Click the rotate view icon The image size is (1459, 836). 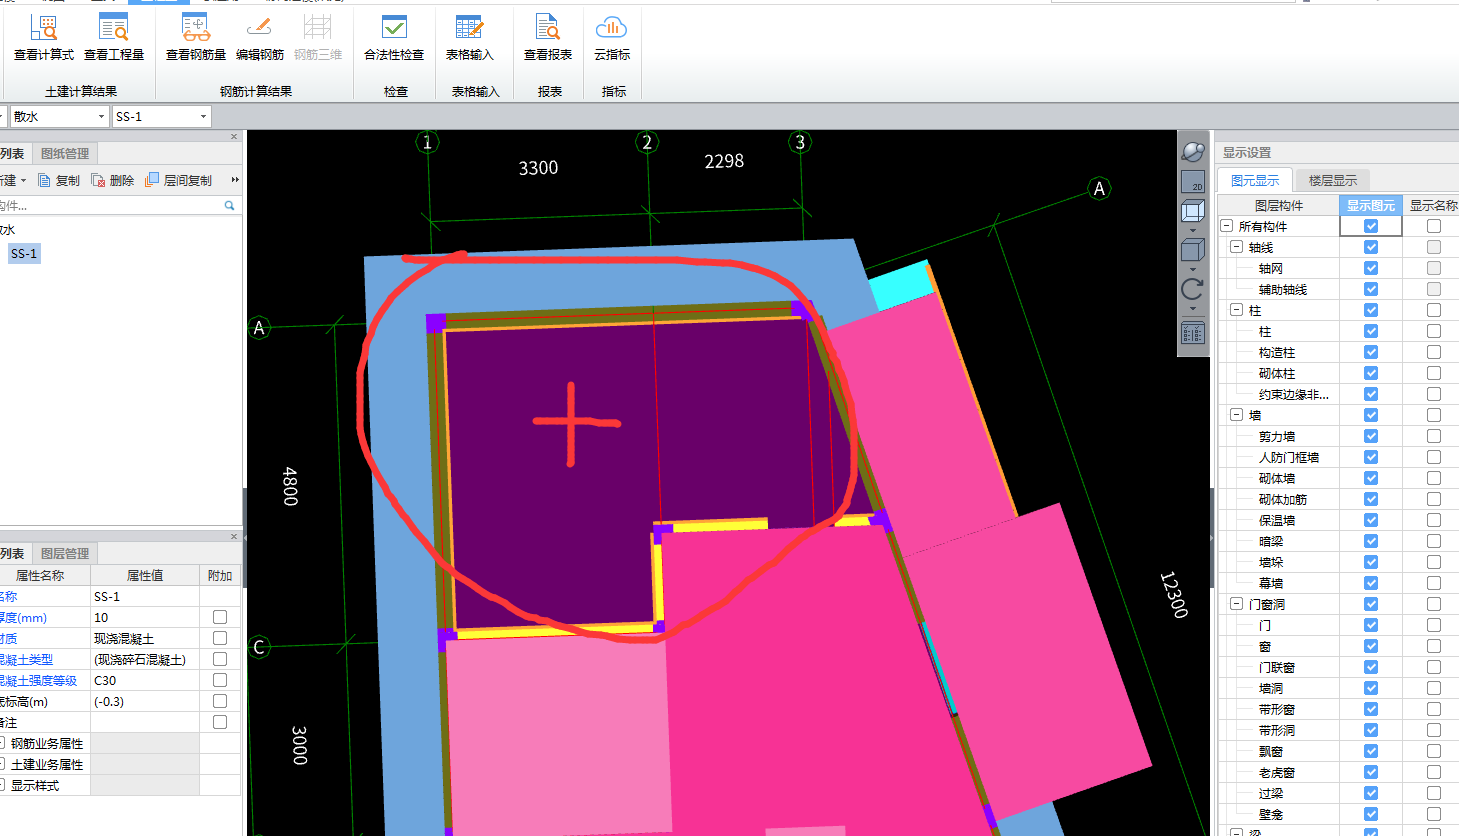(1193, 289)
